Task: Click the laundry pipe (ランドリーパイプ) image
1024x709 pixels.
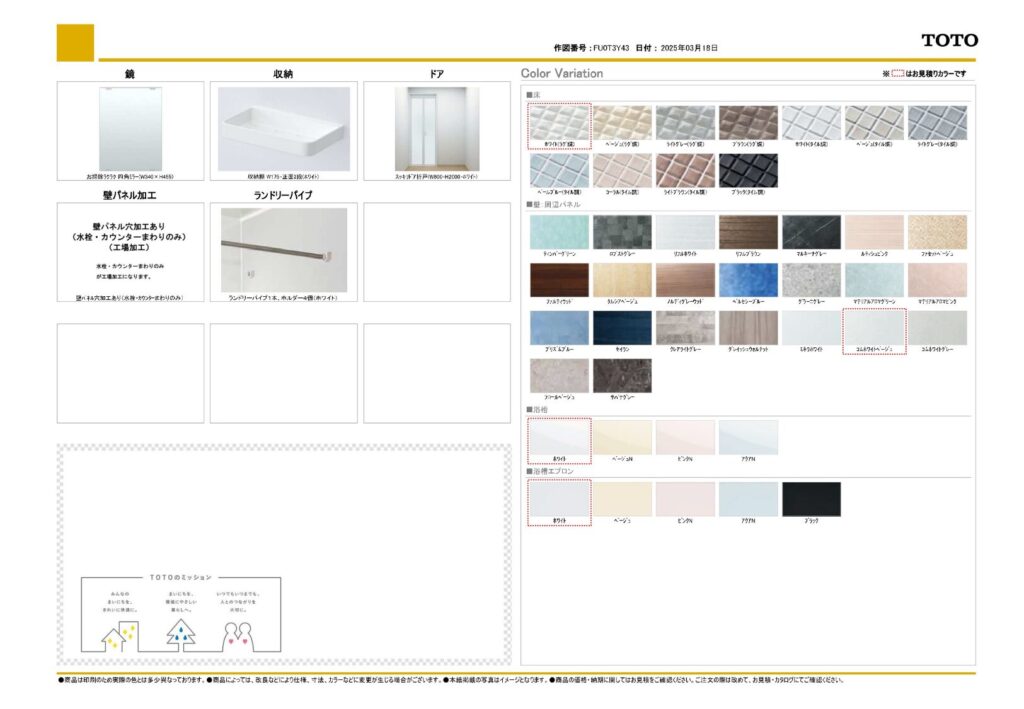Action: [x=284, y=250]
